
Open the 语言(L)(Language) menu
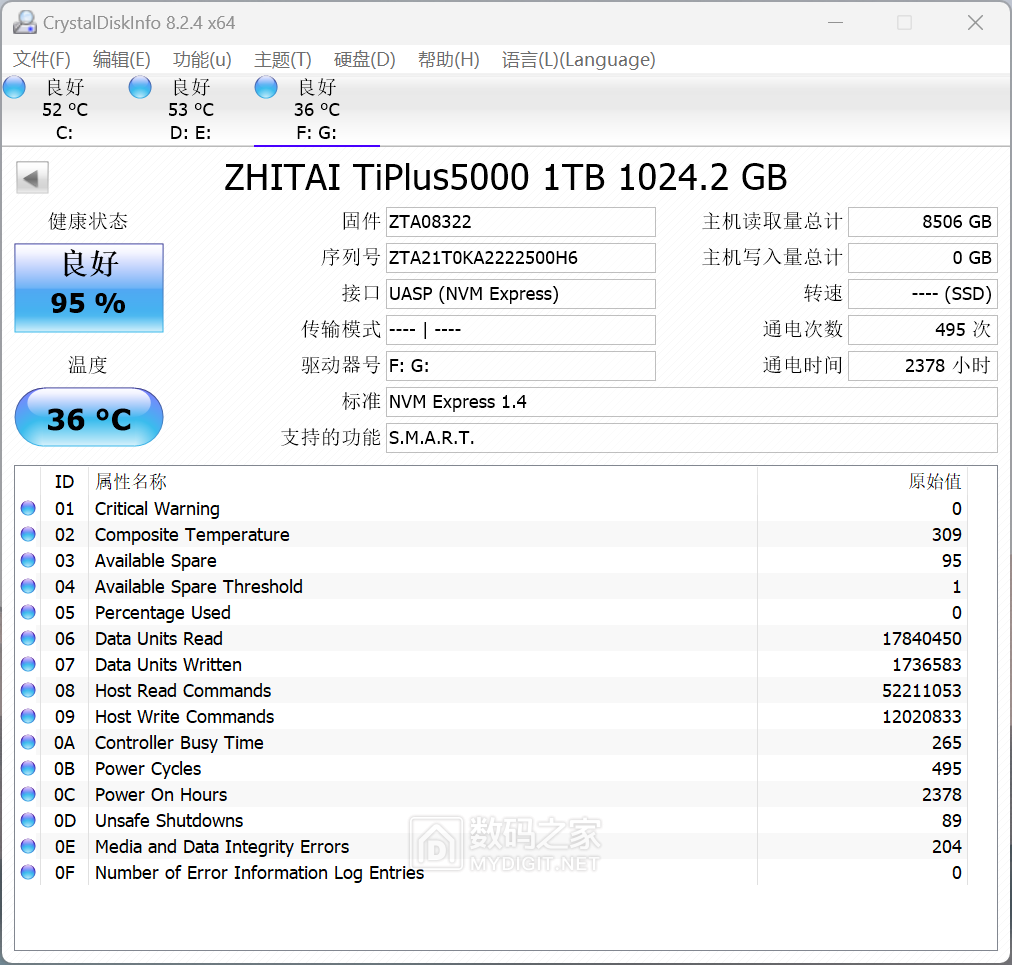pos(578,59)
